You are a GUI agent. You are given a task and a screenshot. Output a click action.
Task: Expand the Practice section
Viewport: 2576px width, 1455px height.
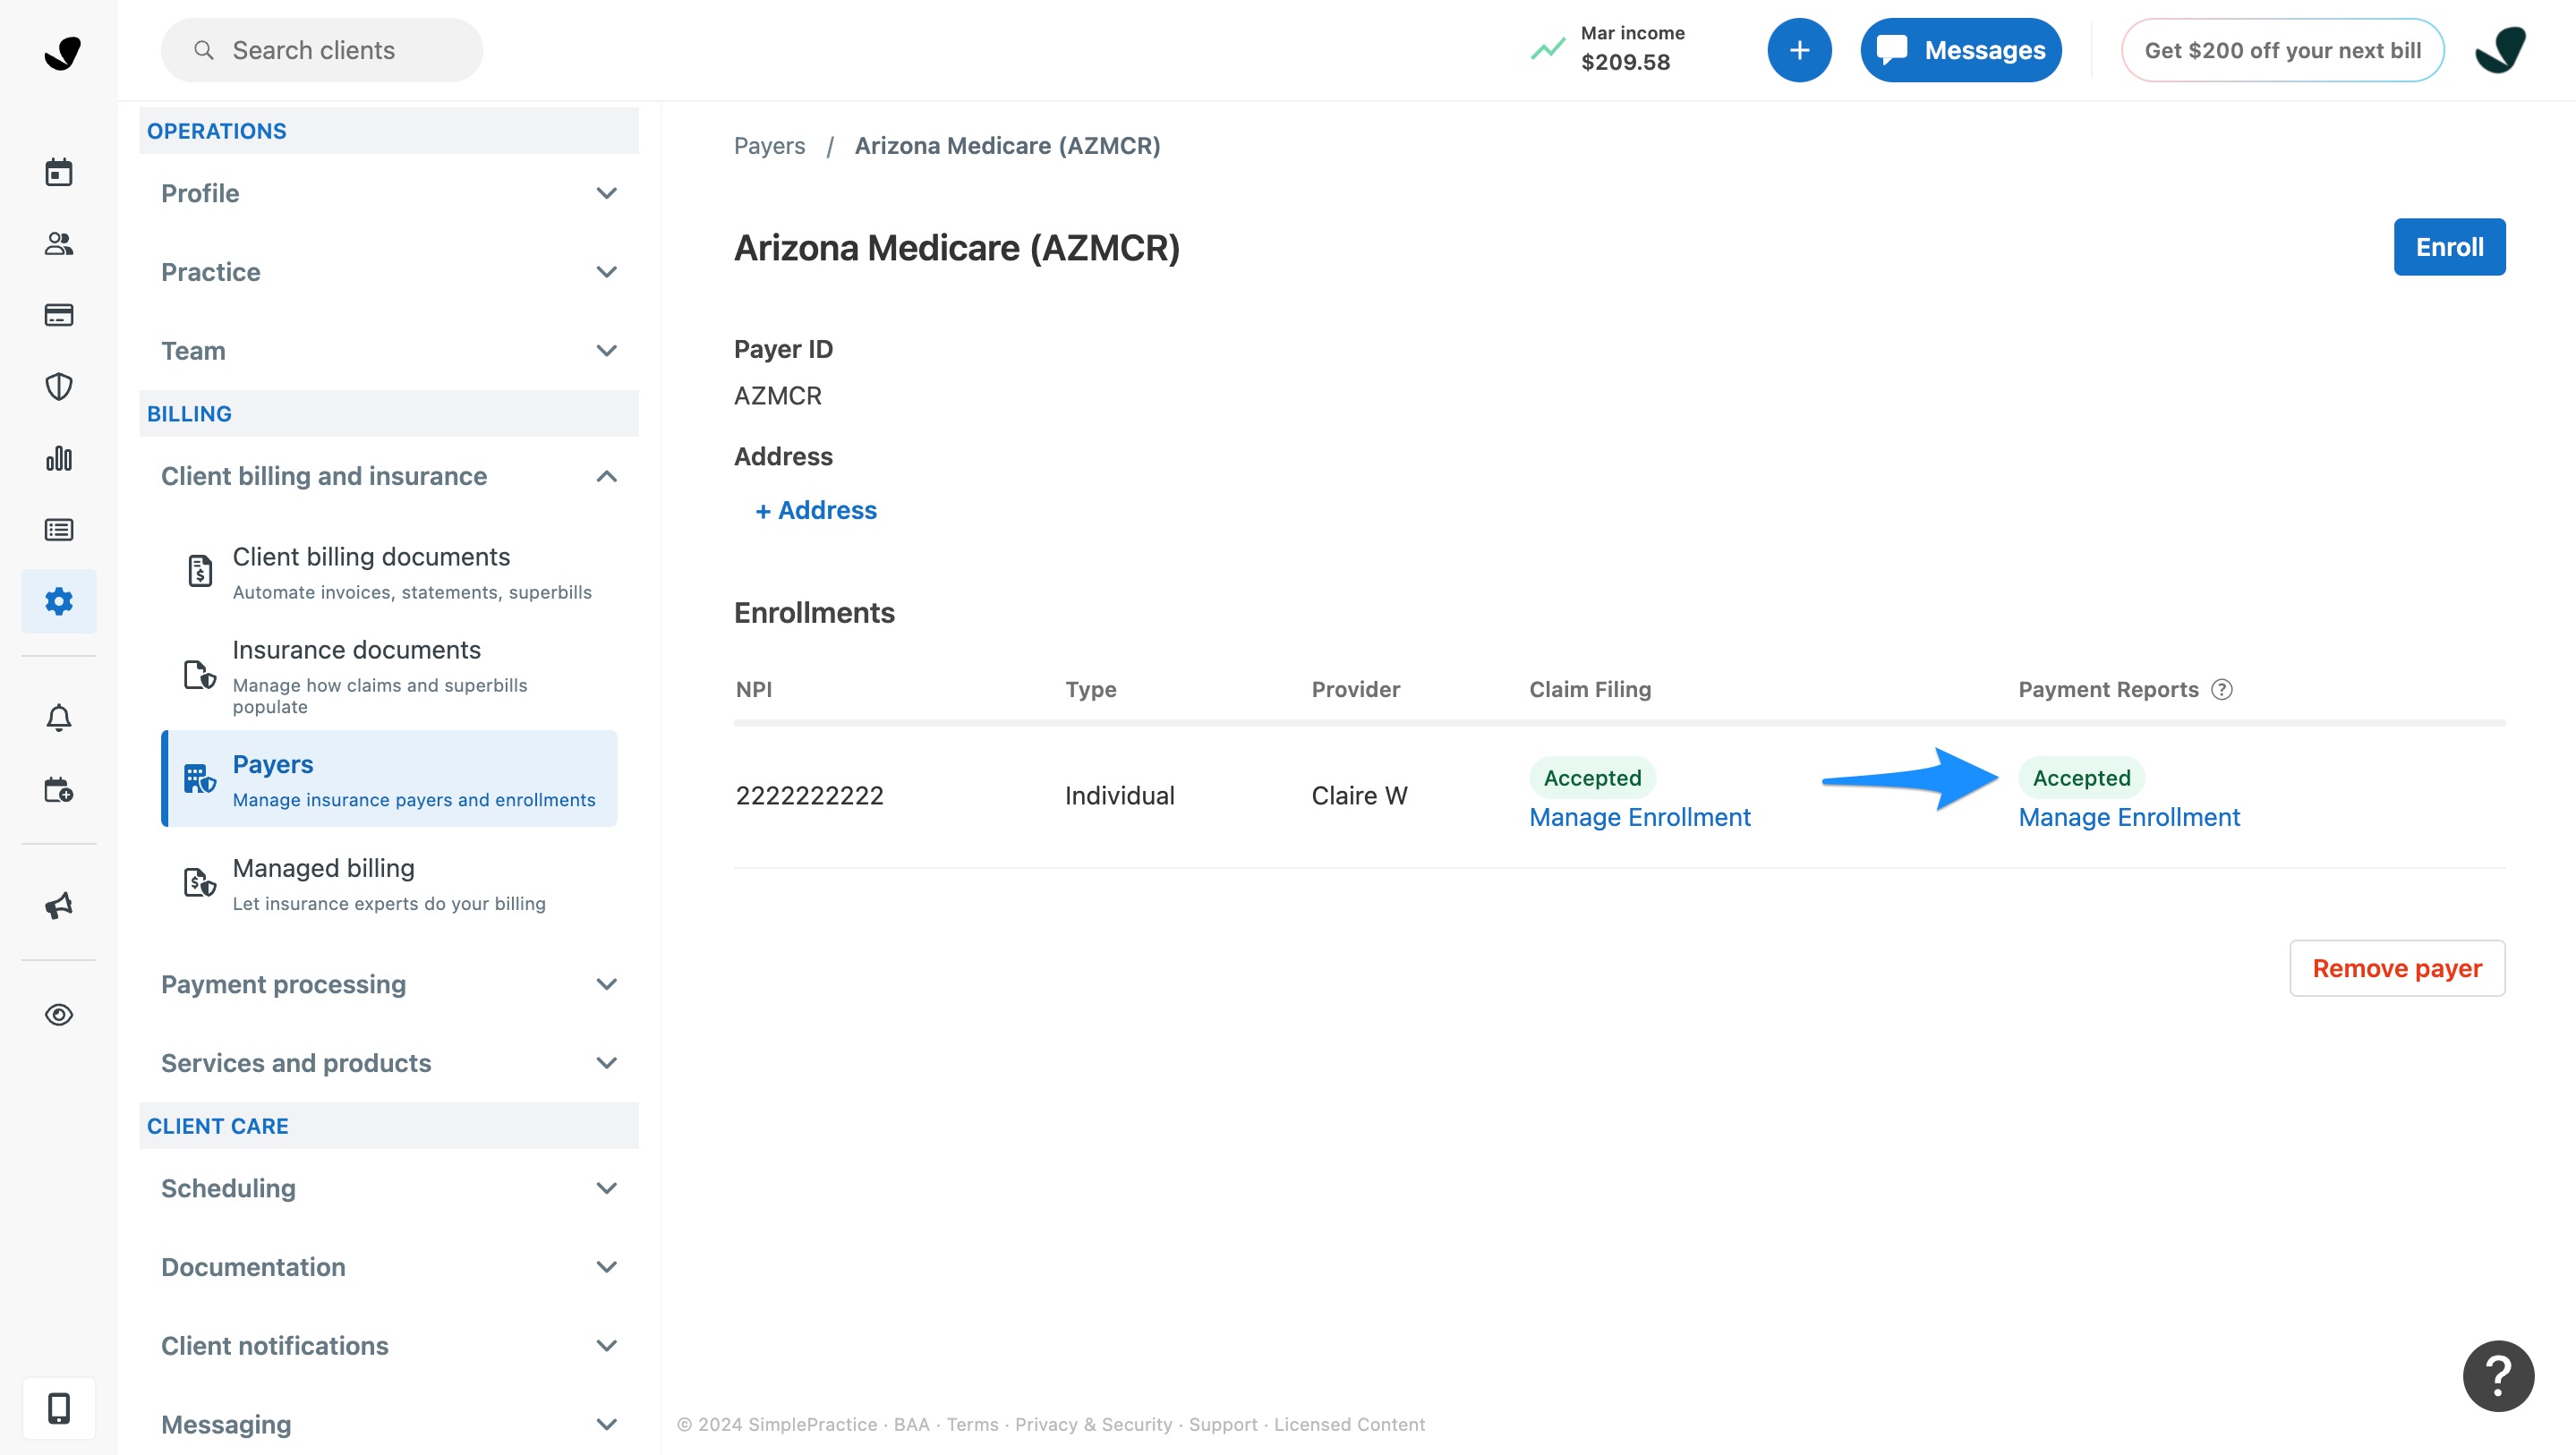pos(389,272)
